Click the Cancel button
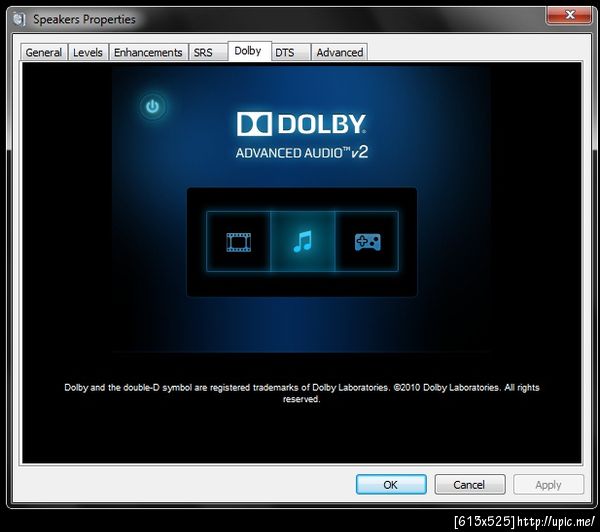 (x=470, y=485)
